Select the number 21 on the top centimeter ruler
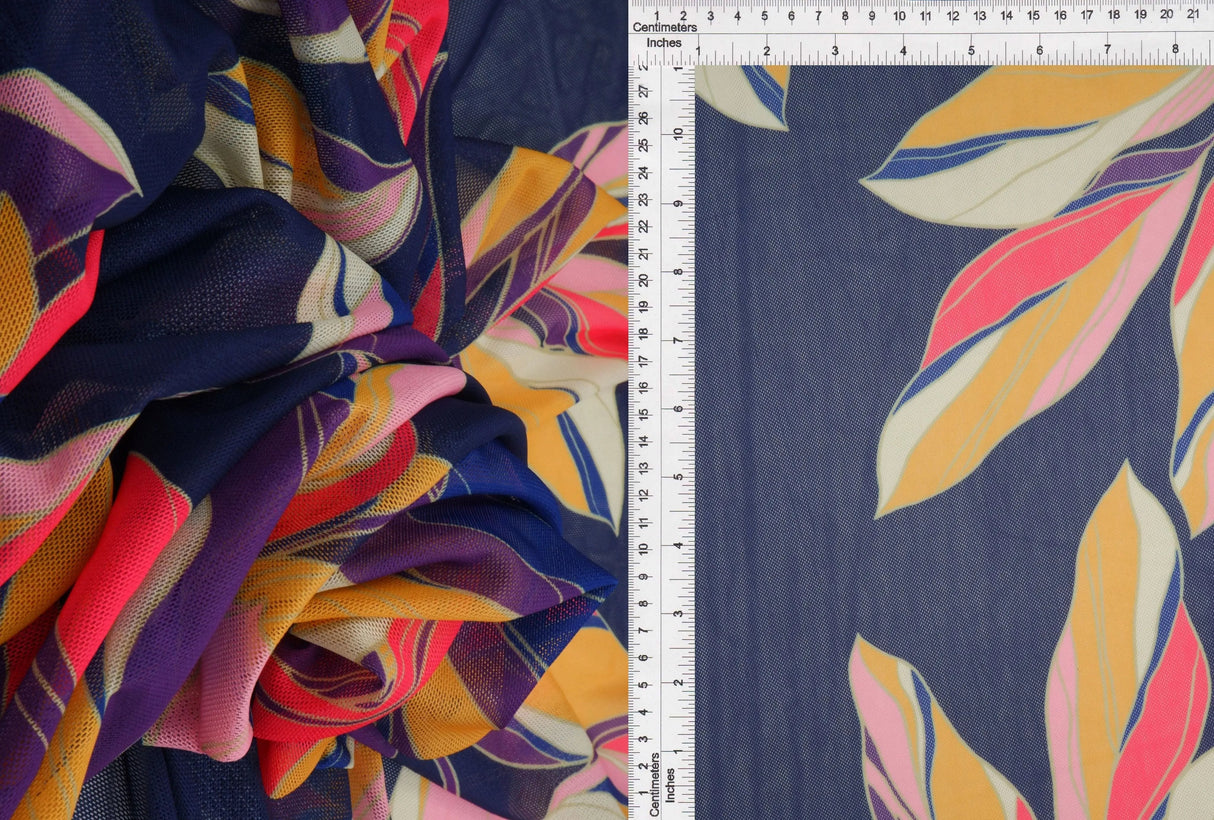1214x820 pixels. [x=1194, y=16]
